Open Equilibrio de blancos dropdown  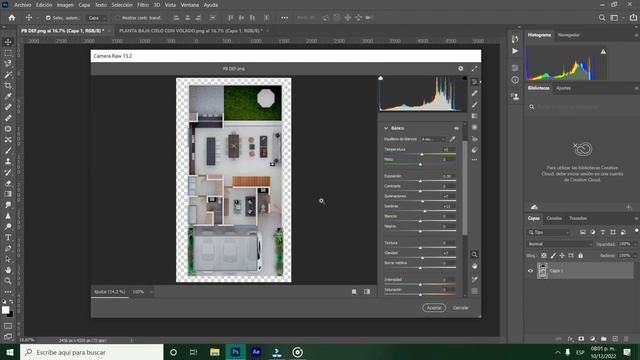click(x=433, y=139)
